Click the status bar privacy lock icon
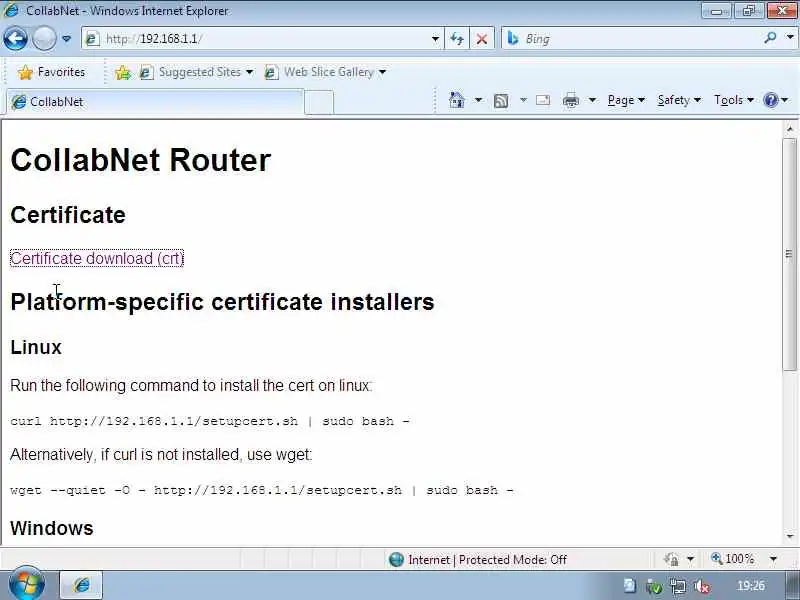Screen dimensions: 800x600 tap(671, 560)
